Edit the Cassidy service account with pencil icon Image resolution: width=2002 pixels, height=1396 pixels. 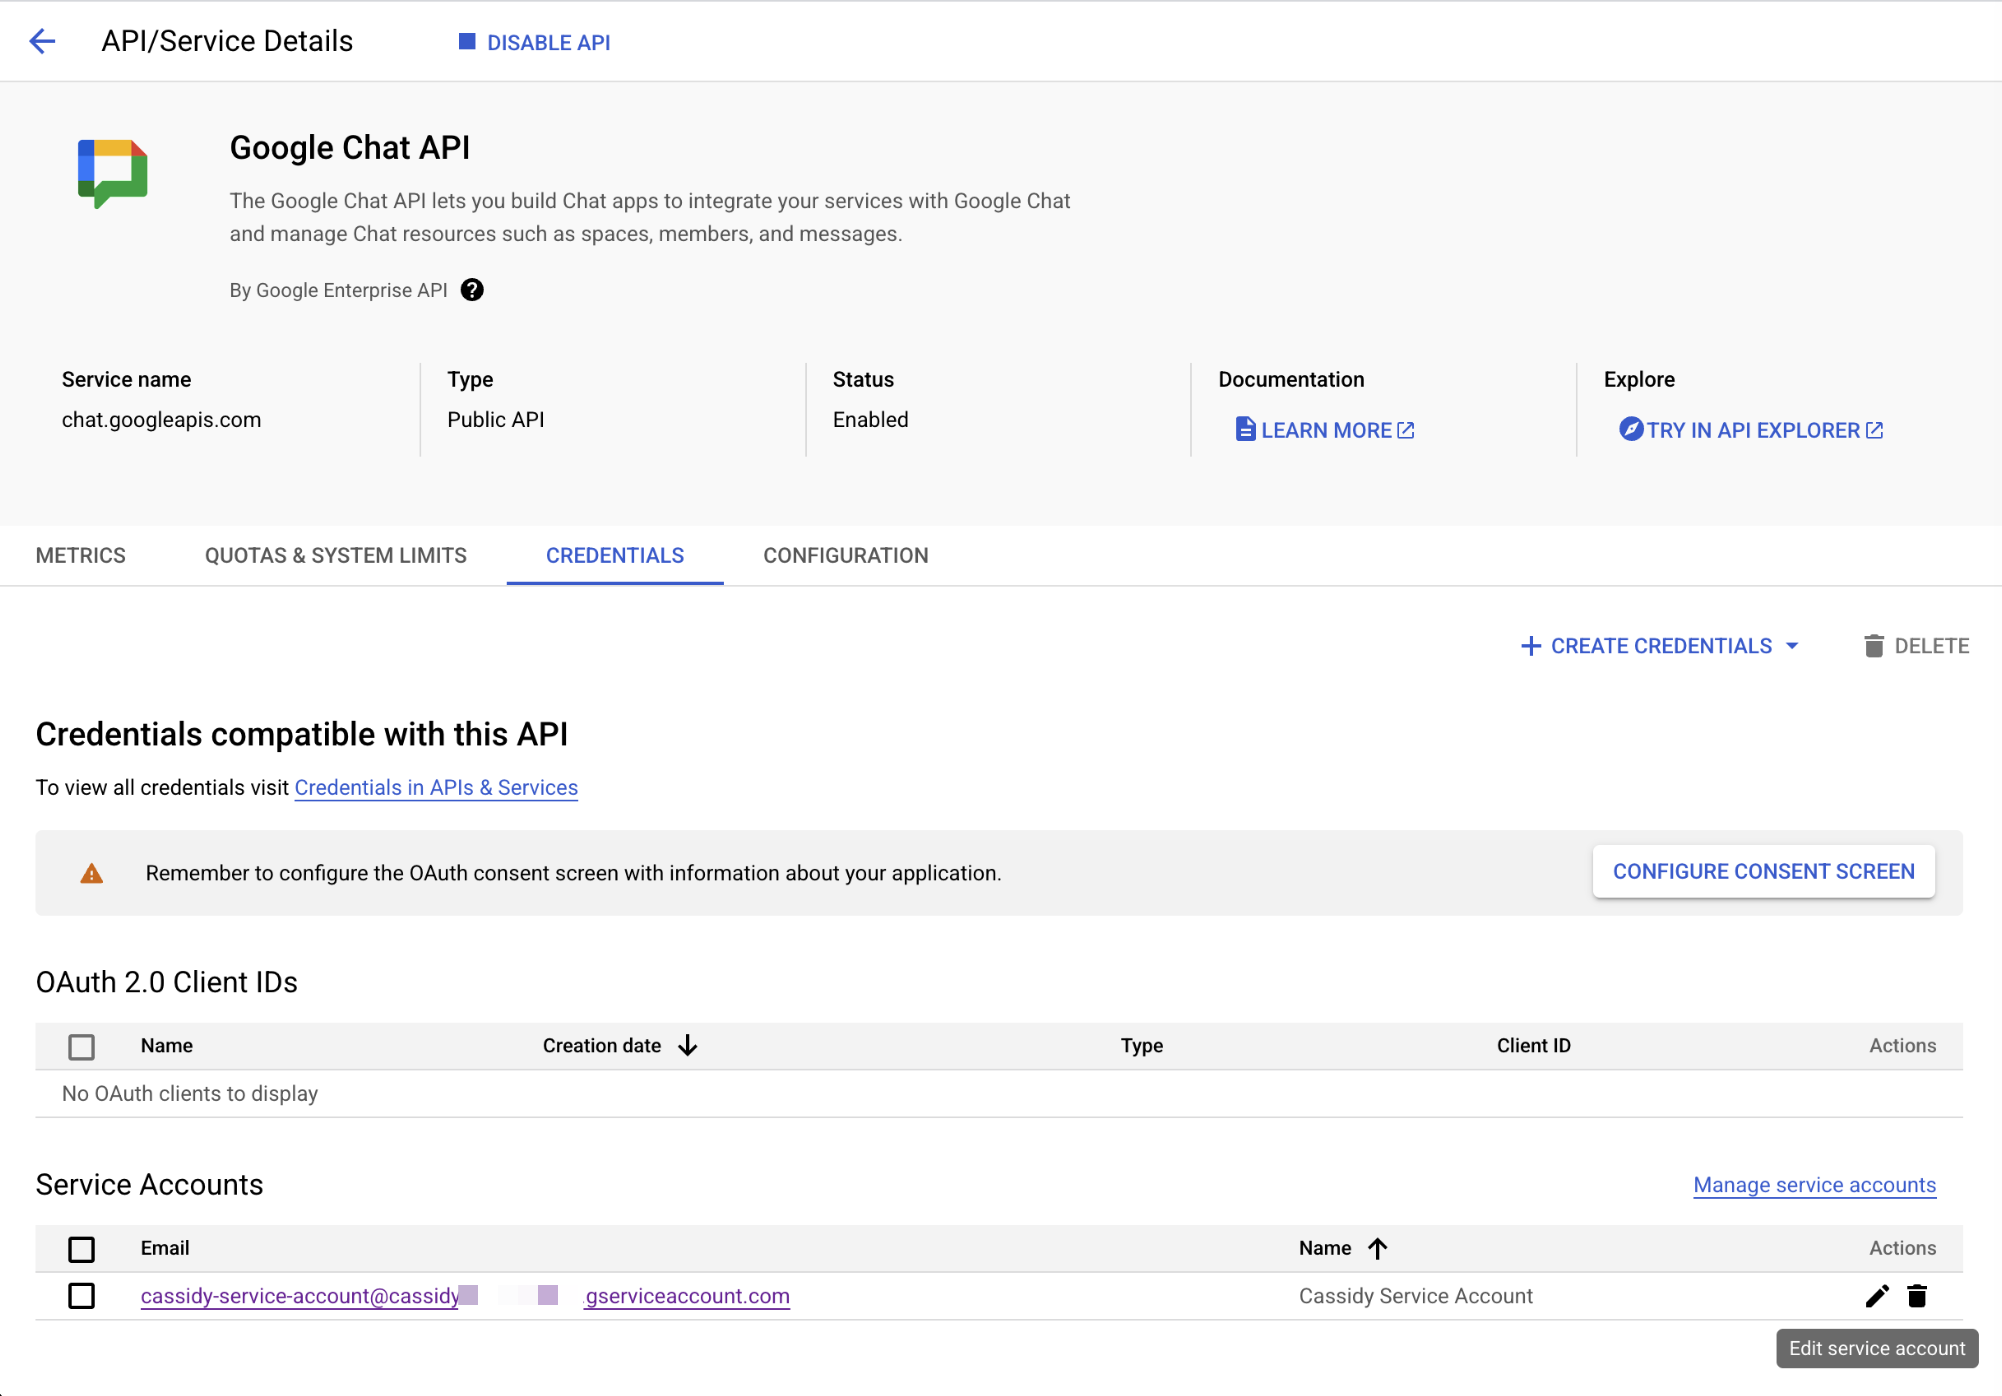coord(1877,1295)
